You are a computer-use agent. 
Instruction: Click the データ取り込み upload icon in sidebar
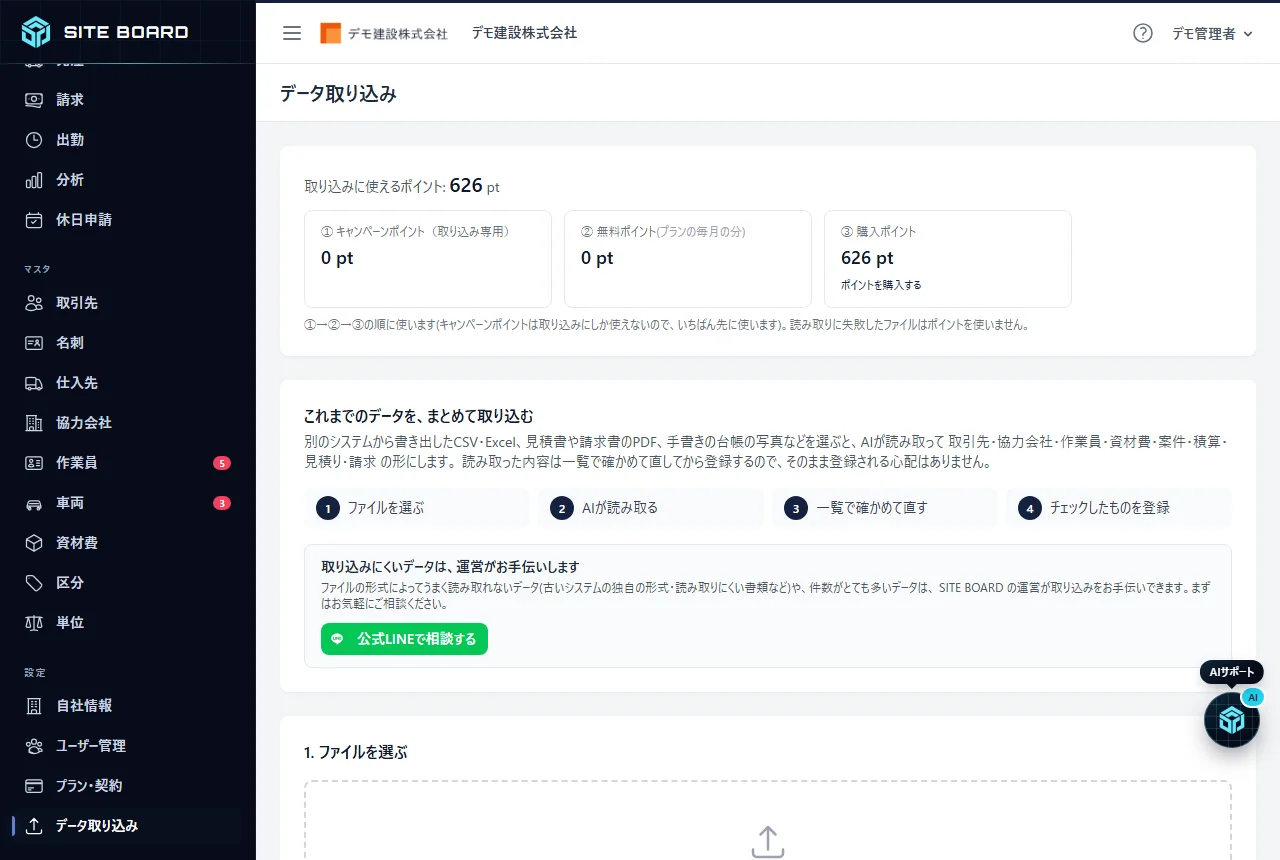(x=35, y=826)
